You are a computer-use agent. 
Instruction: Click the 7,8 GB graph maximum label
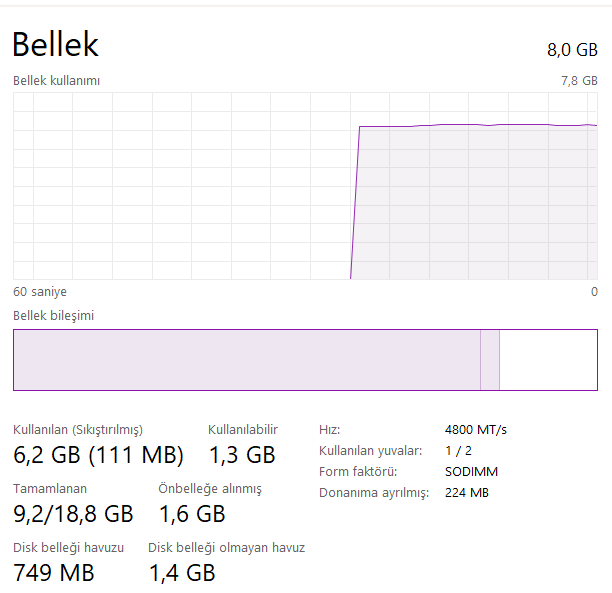click(x=579, y=80)
